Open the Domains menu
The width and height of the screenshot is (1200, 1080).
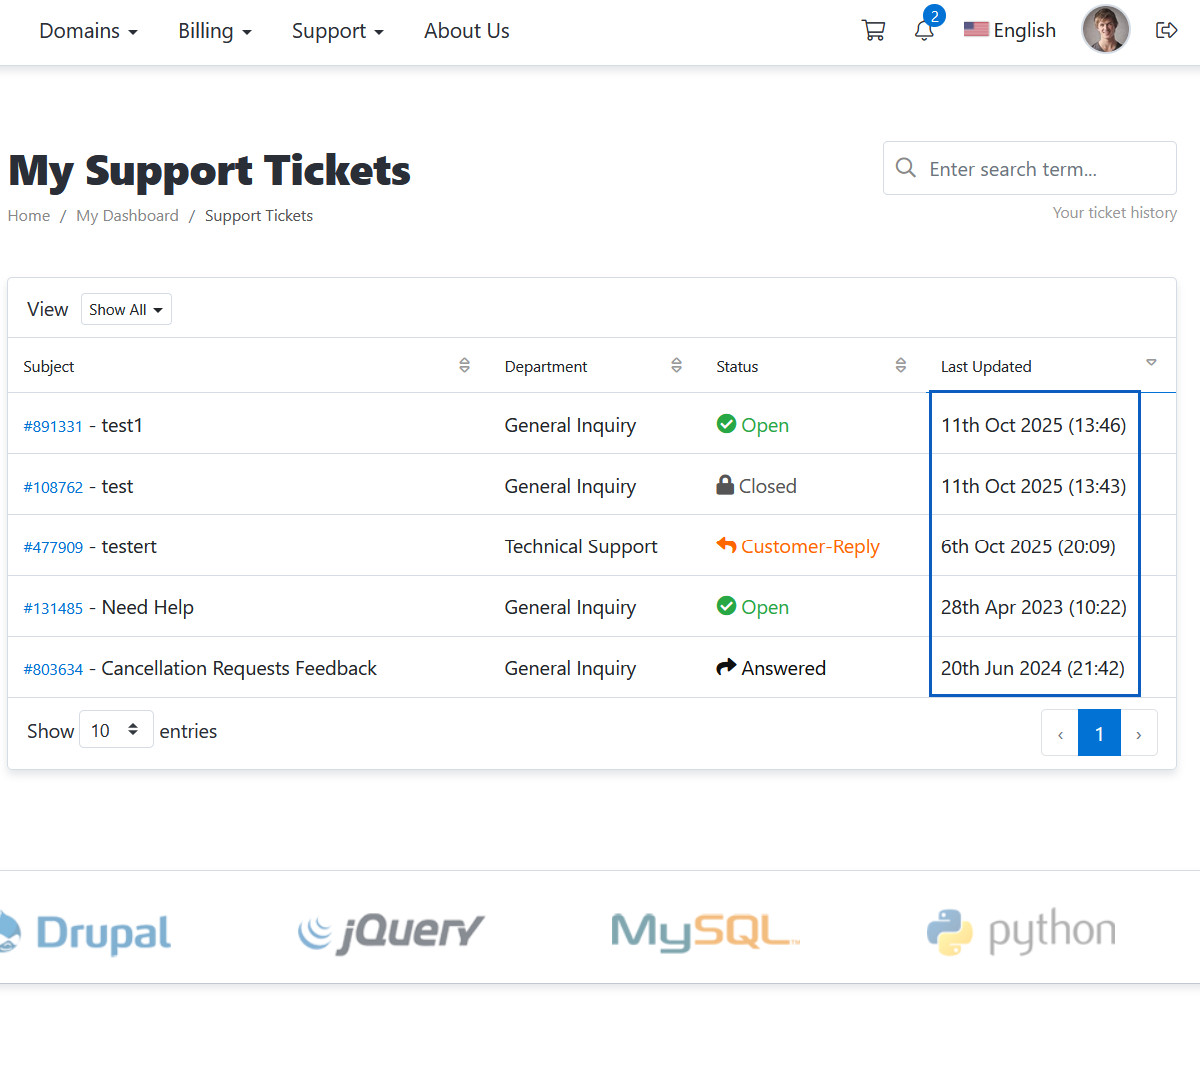click(x=88, y=31)
